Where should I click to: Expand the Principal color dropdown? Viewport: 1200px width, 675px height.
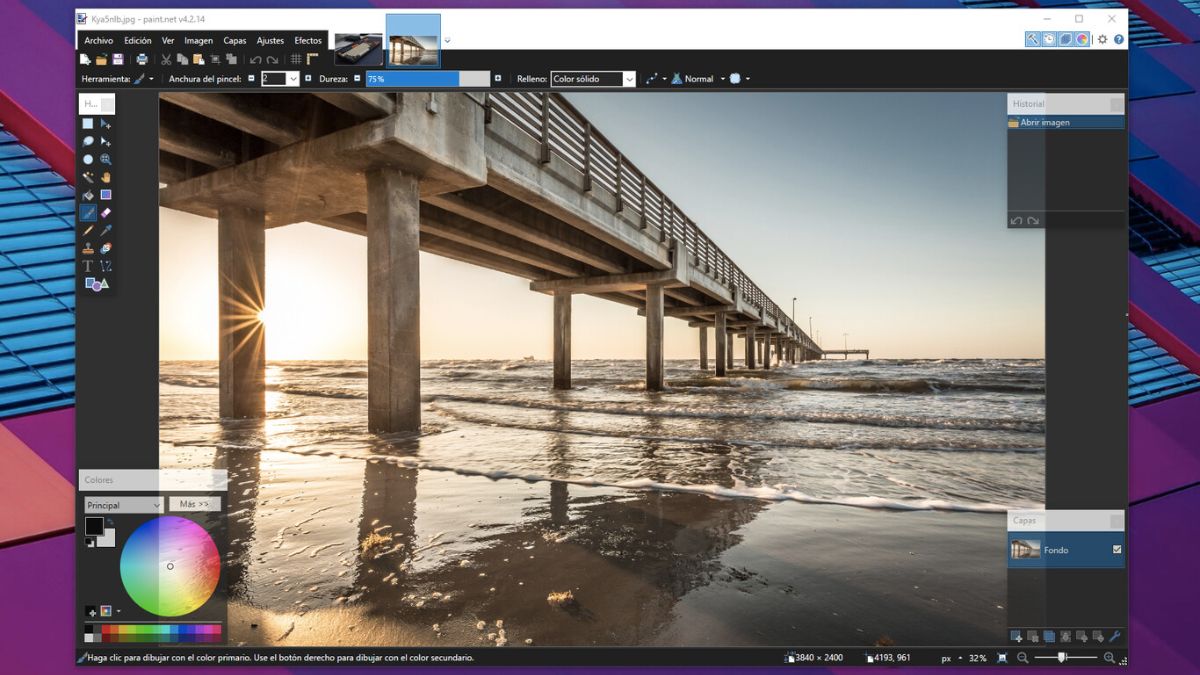click(124, 505)
